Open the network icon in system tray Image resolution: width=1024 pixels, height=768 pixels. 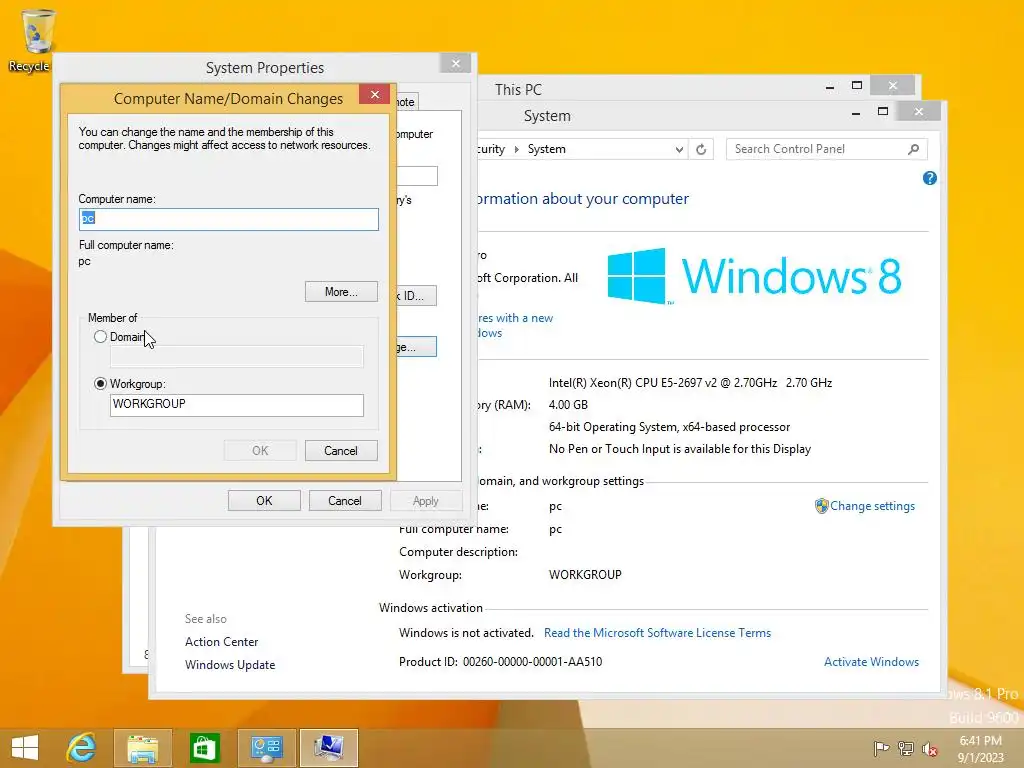click(905, 748)
